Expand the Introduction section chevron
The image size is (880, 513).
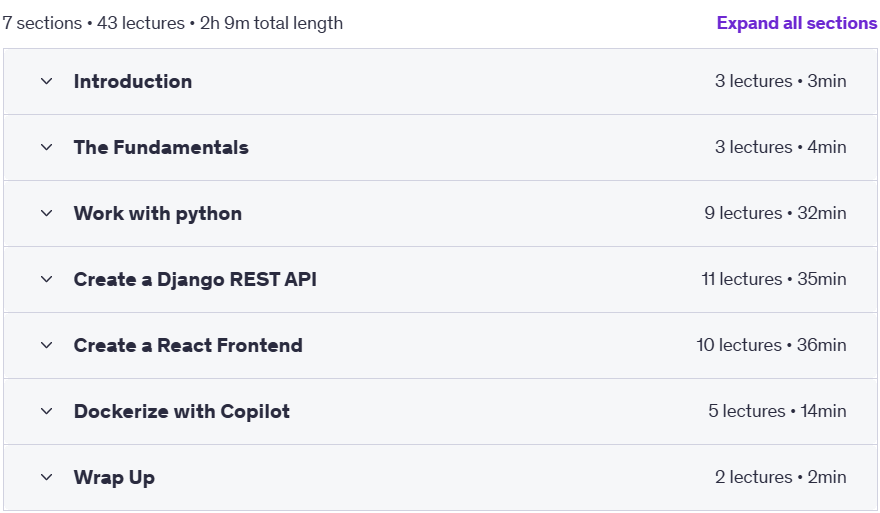tap(47, 81)
